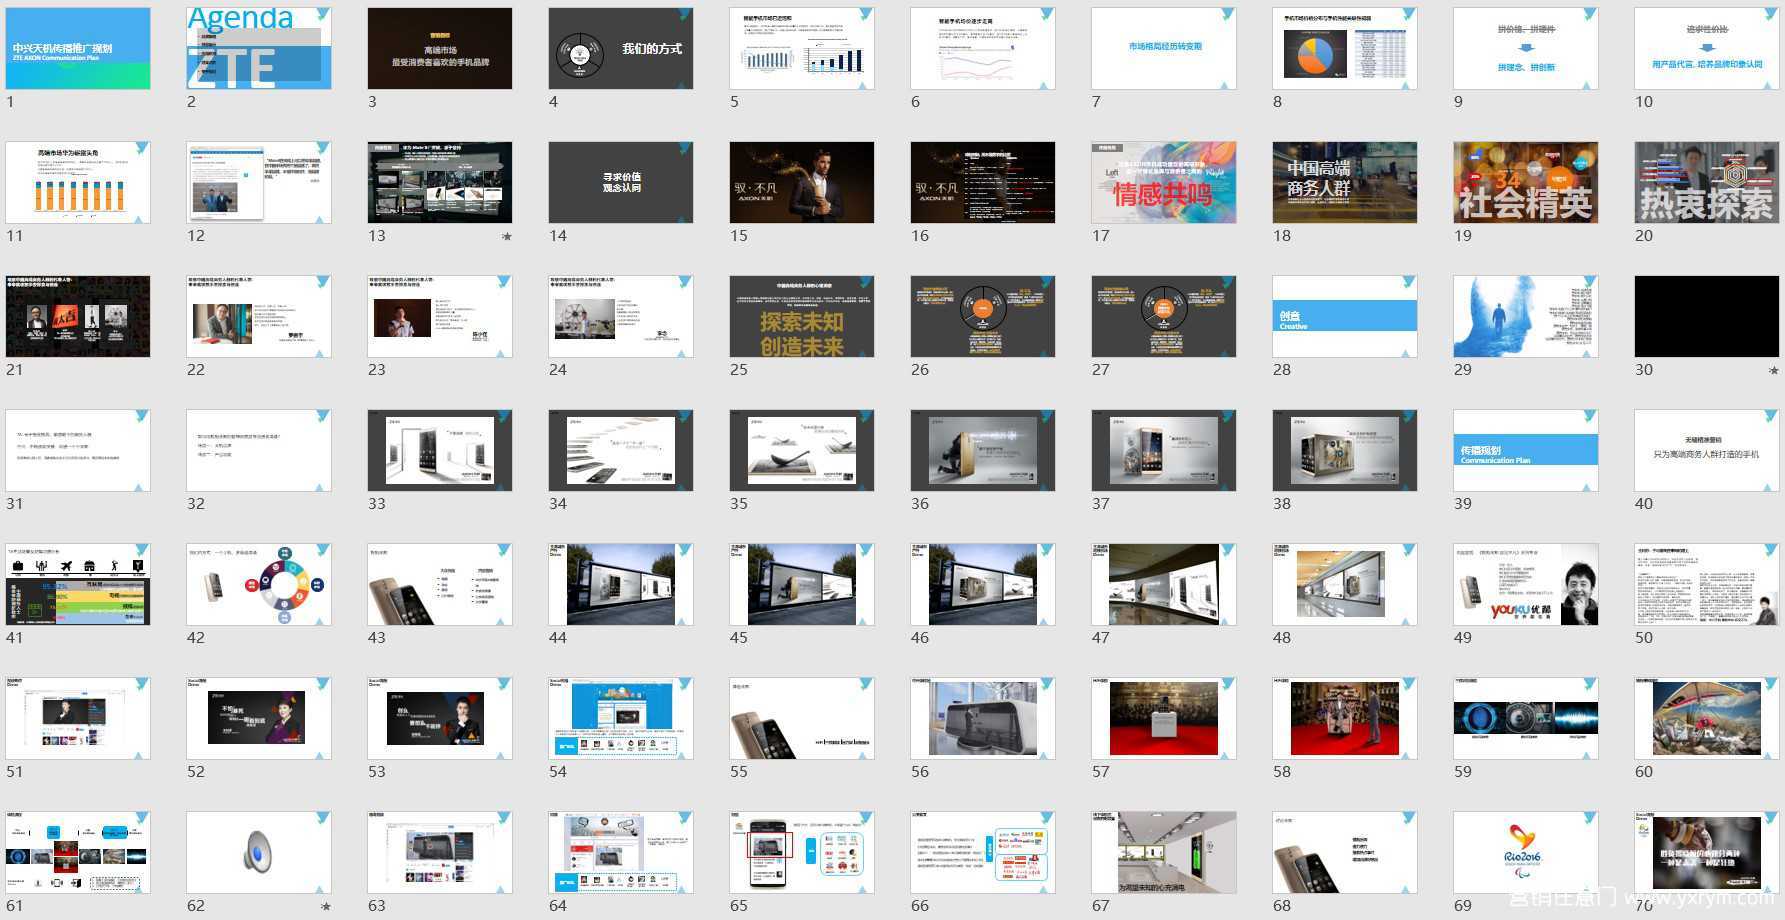This screenshot has height=920, width=1785.
Task: Select slide 62 speaker audio thumbnail
Action: pos(259,852)
